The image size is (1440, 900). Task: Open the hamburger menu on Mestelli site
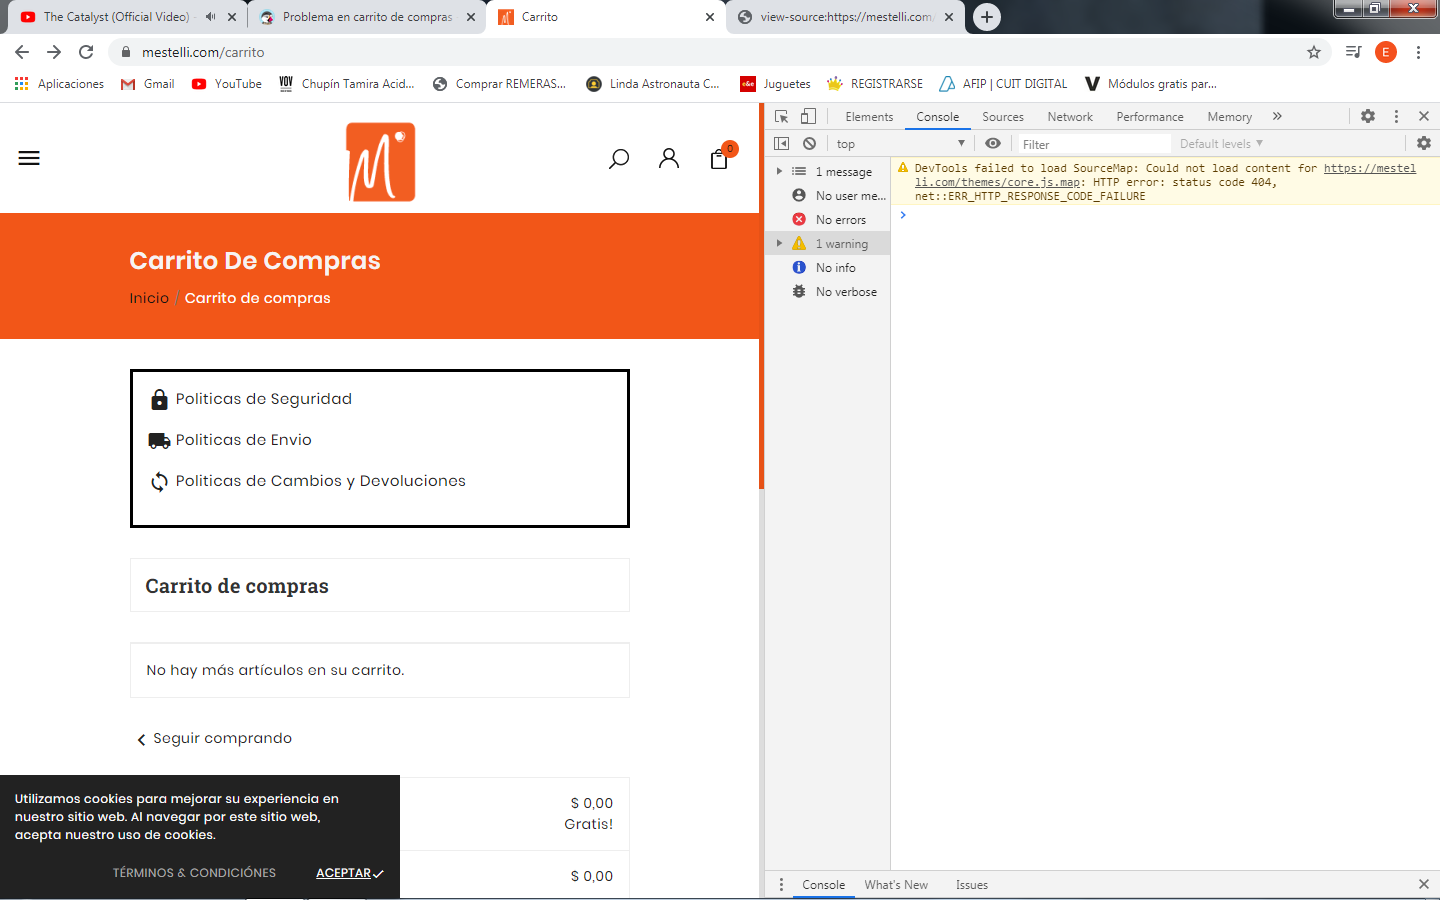(29, 158)
